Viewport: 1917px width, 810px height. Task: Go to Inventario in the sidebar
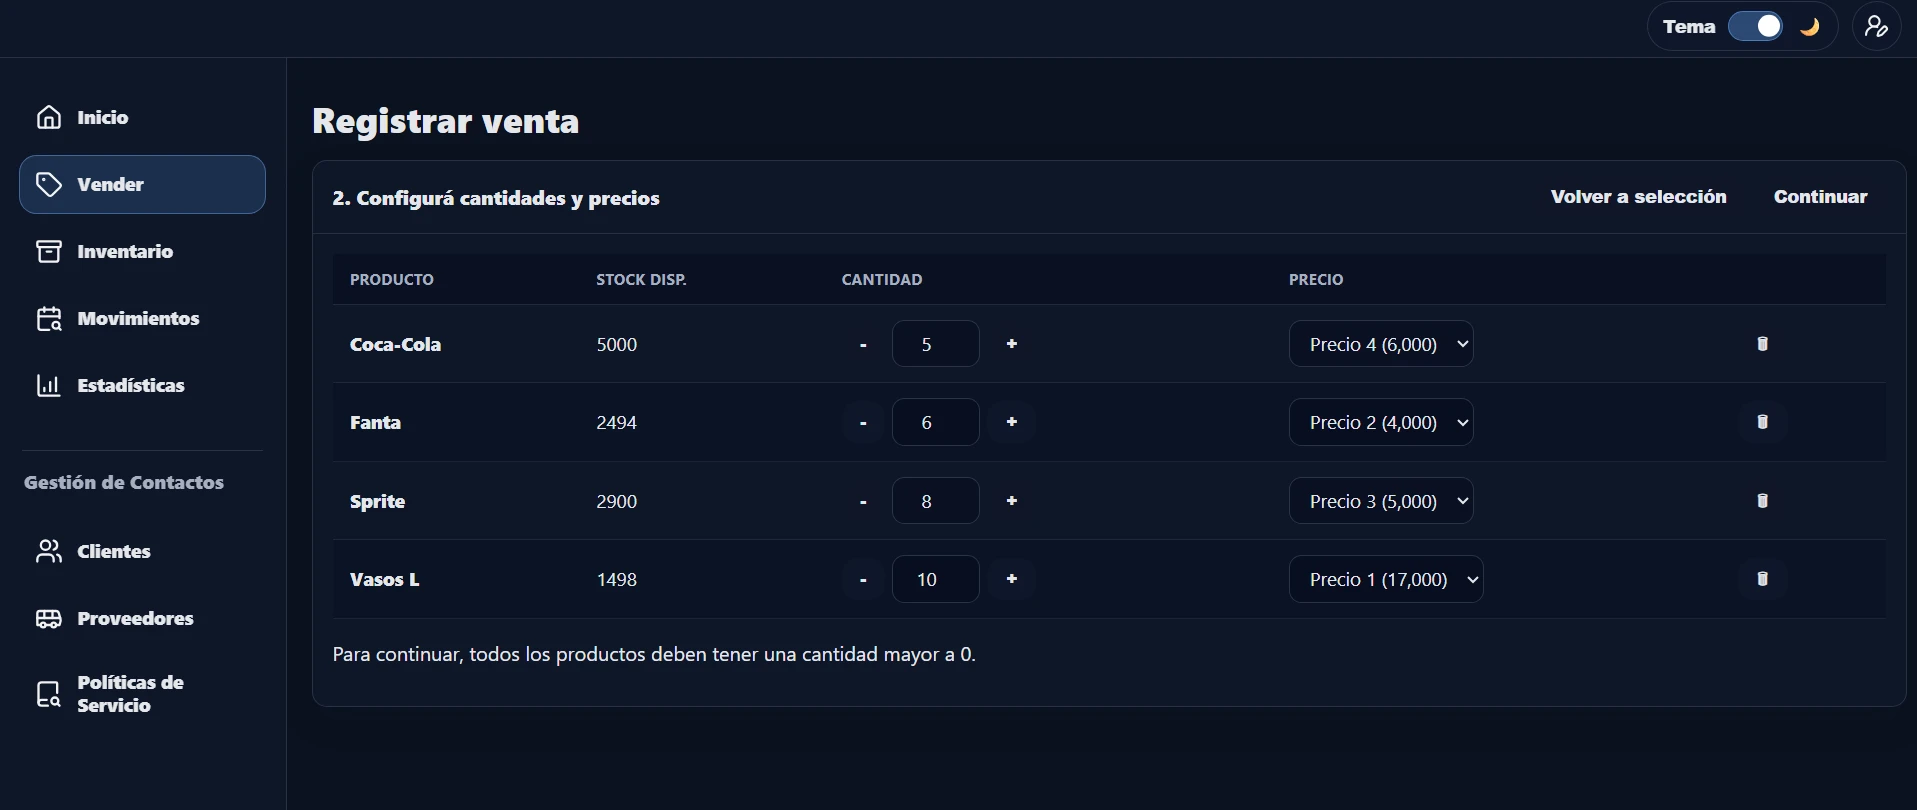125,251
